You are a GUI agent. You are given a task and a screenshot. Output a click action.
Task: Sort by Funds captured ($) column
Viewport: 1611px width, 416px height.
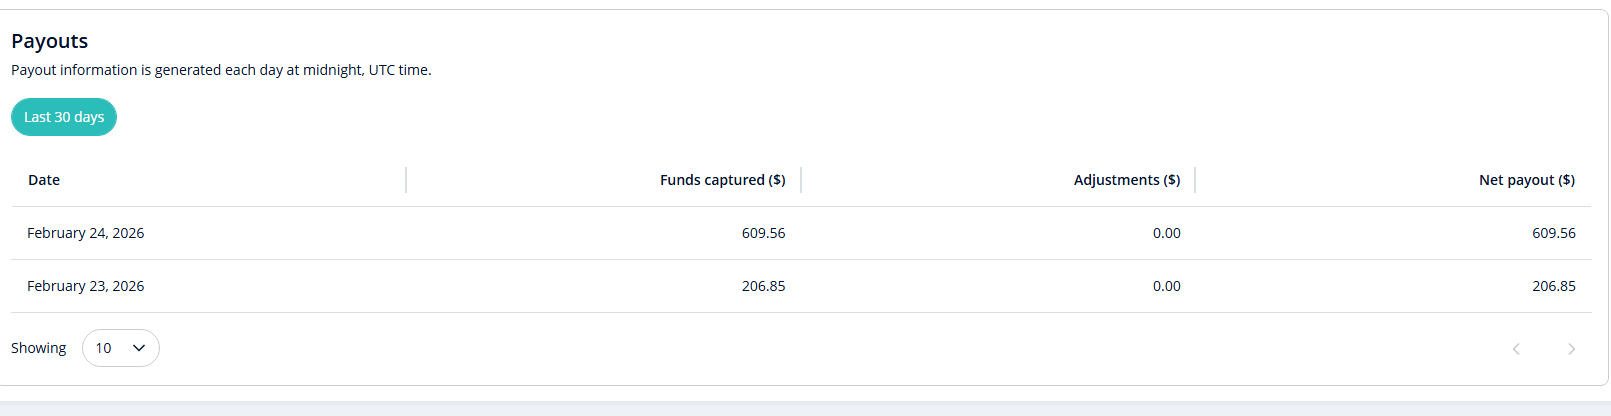pos(722,180)
